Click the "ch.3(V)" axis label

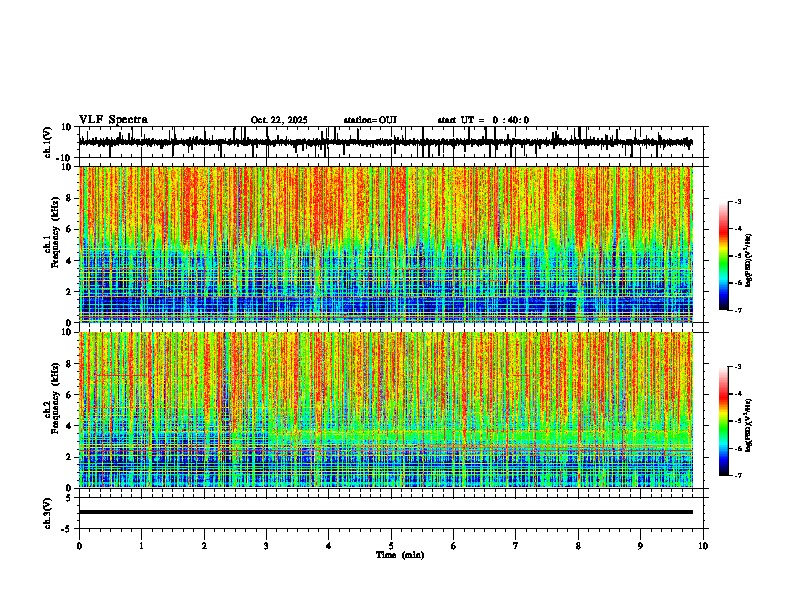pos(48,513)
